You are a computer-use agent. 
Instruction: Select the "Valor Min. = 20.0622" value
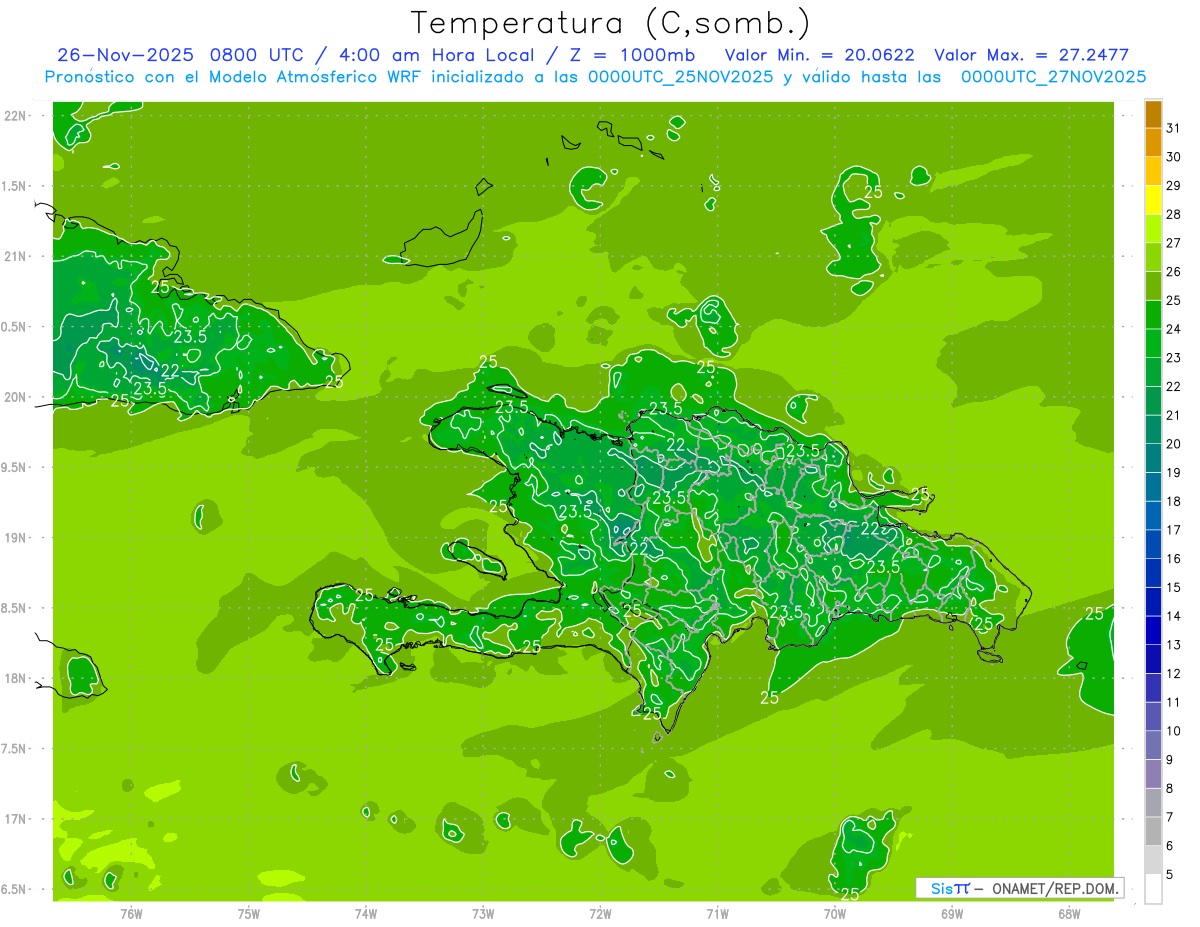819,55
